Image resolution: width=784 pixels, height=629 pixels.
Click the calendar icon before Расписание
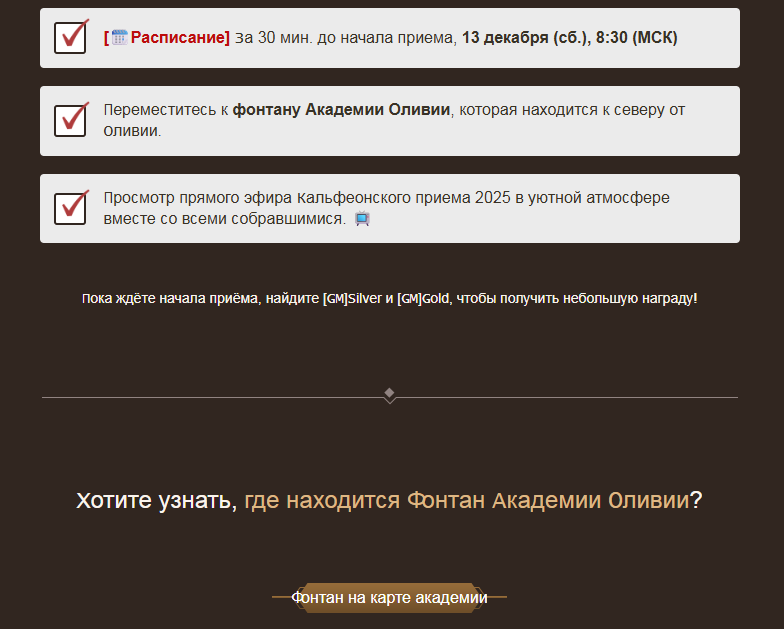click(120, 38)
